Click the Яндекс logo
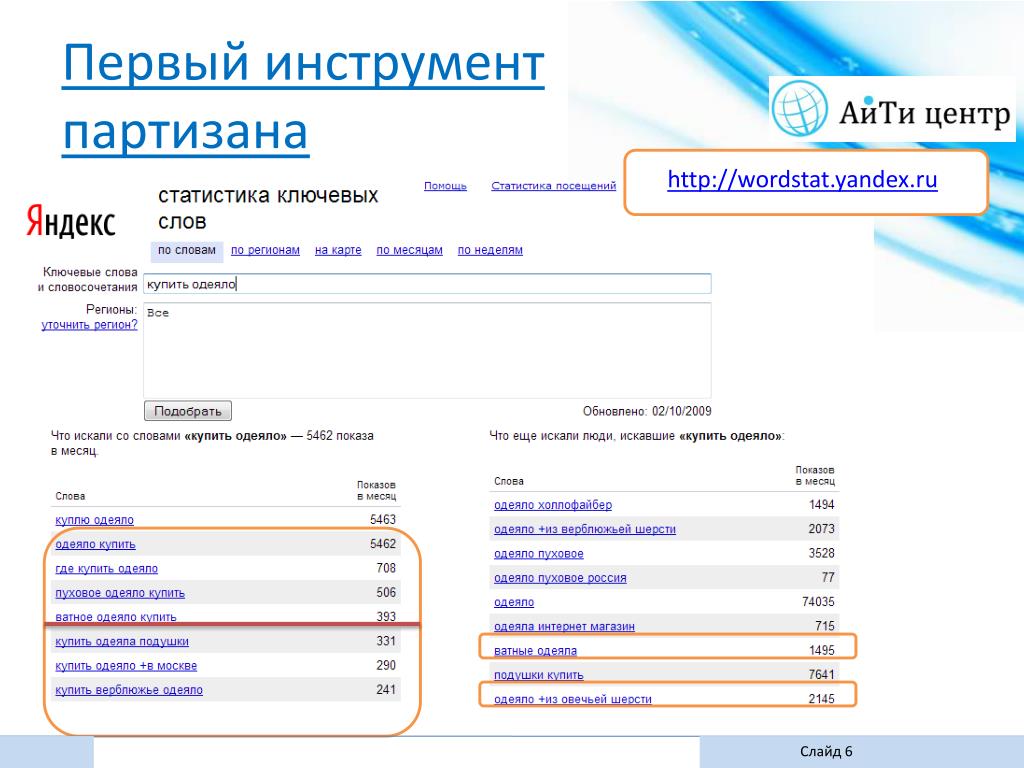This screenshot has height=768, width=1024. pyautogui.click(x=71, y=221)
